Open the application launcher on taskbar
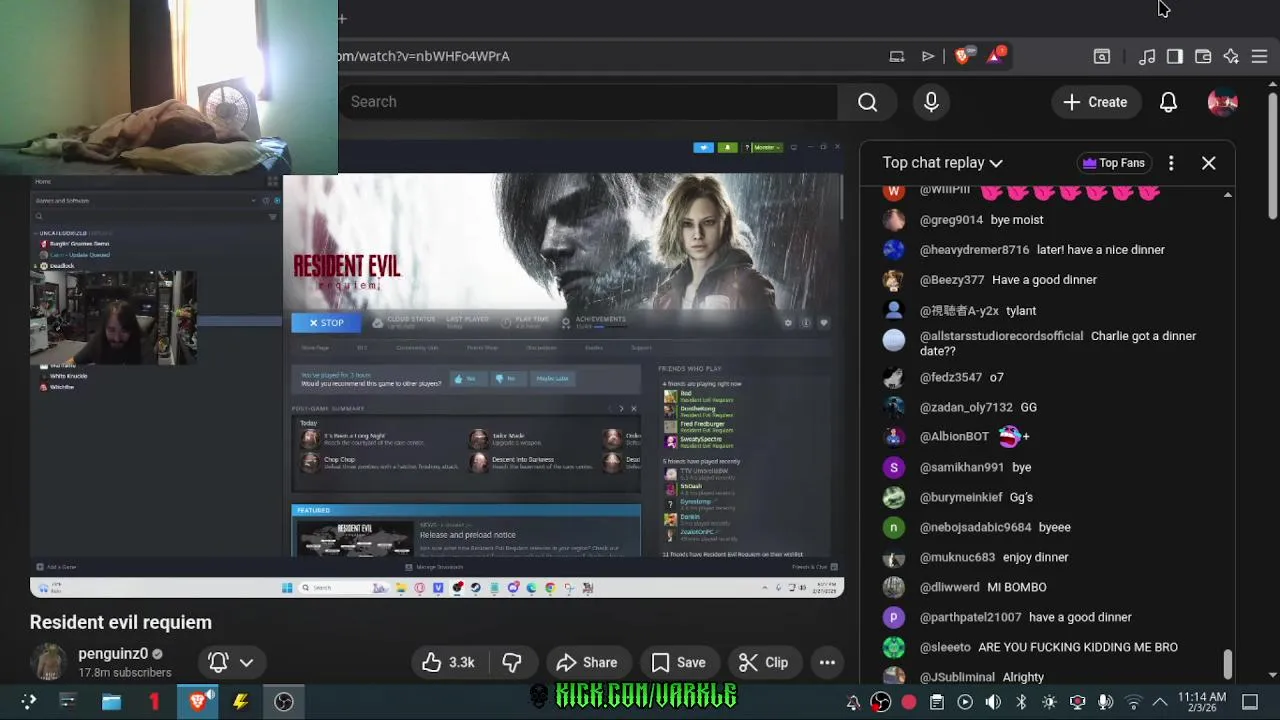The height and width of the screenshot is (720, 1280). (28, 702)
